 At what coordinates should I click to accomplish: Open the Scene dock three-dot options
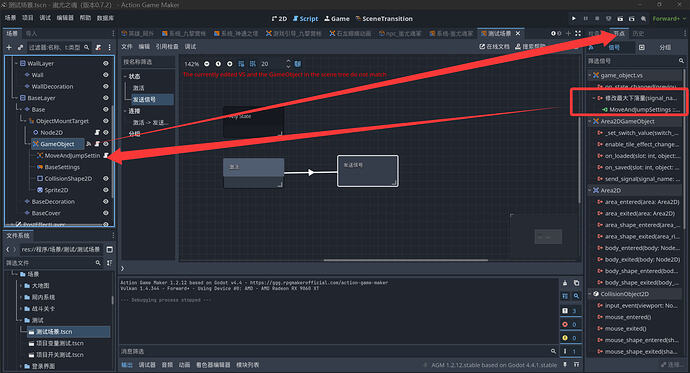(x=110, y=47)
